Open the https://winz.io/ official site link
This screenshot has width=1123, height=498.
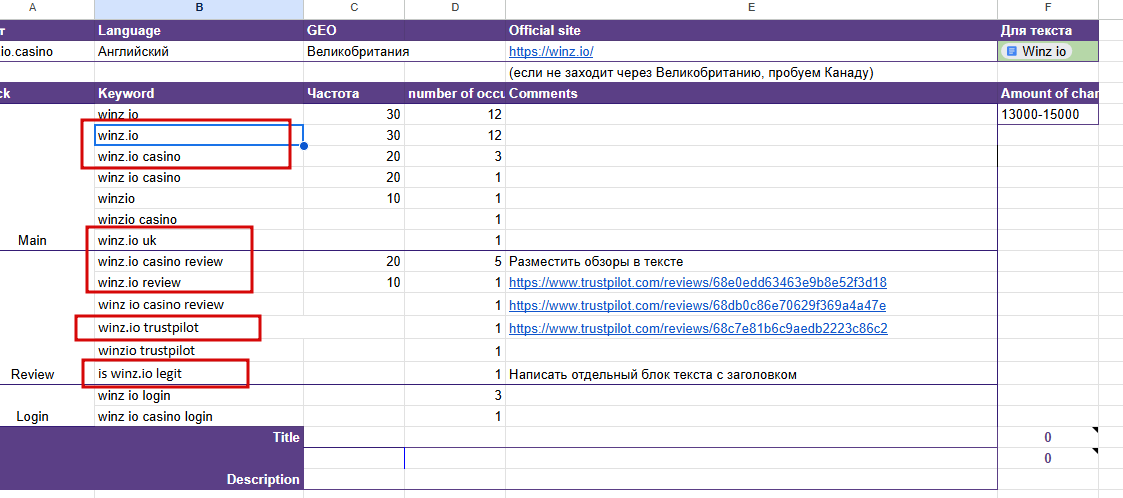tap(551, 52)
